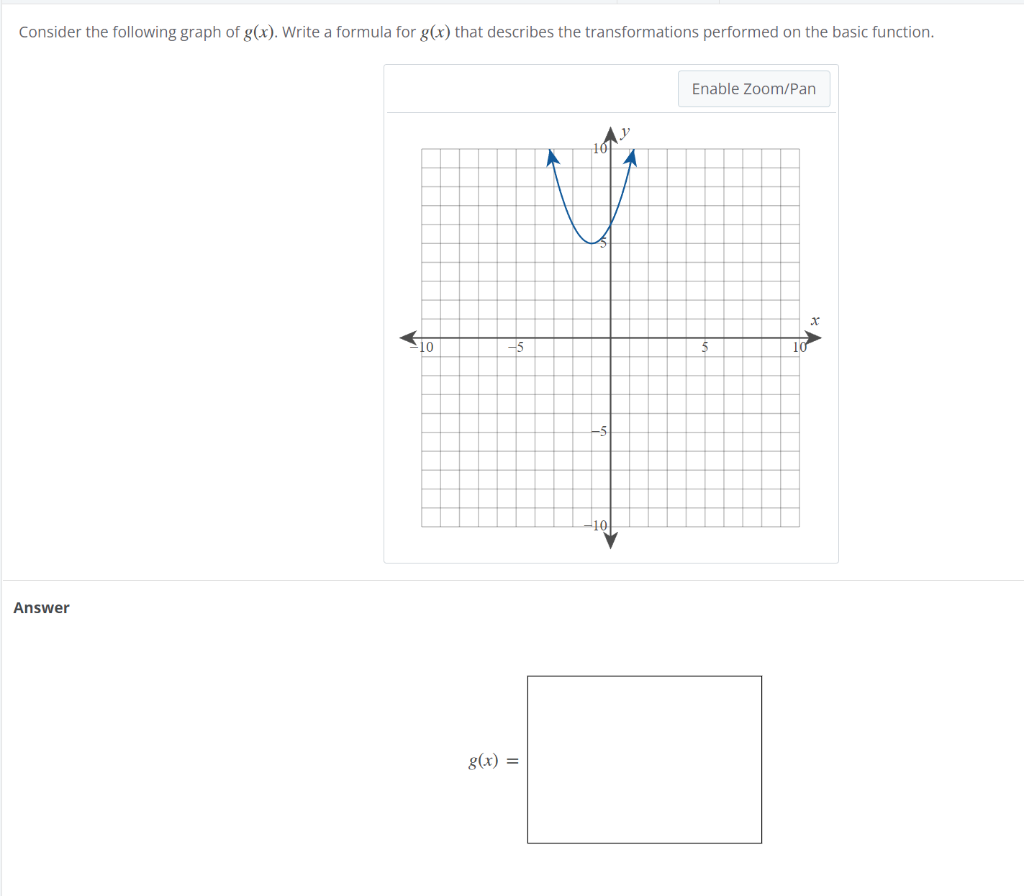Click inside the g(x) answer box
1024x896 pixels.
[x=644, y=758]
